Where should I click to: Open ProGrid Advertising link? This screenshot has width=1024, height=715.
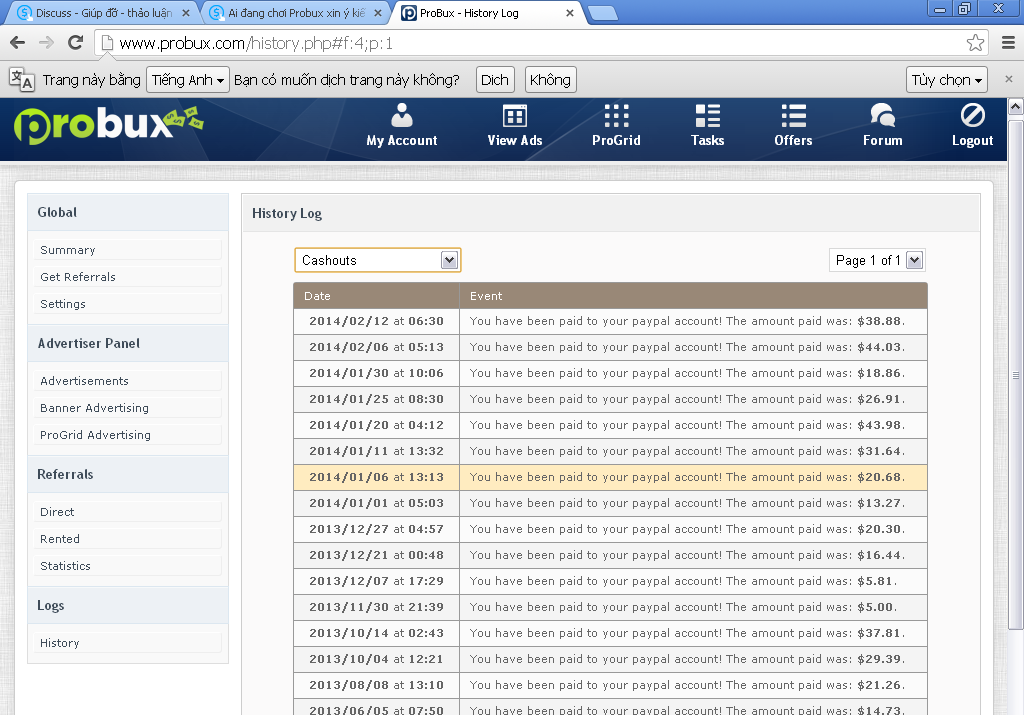127,435
